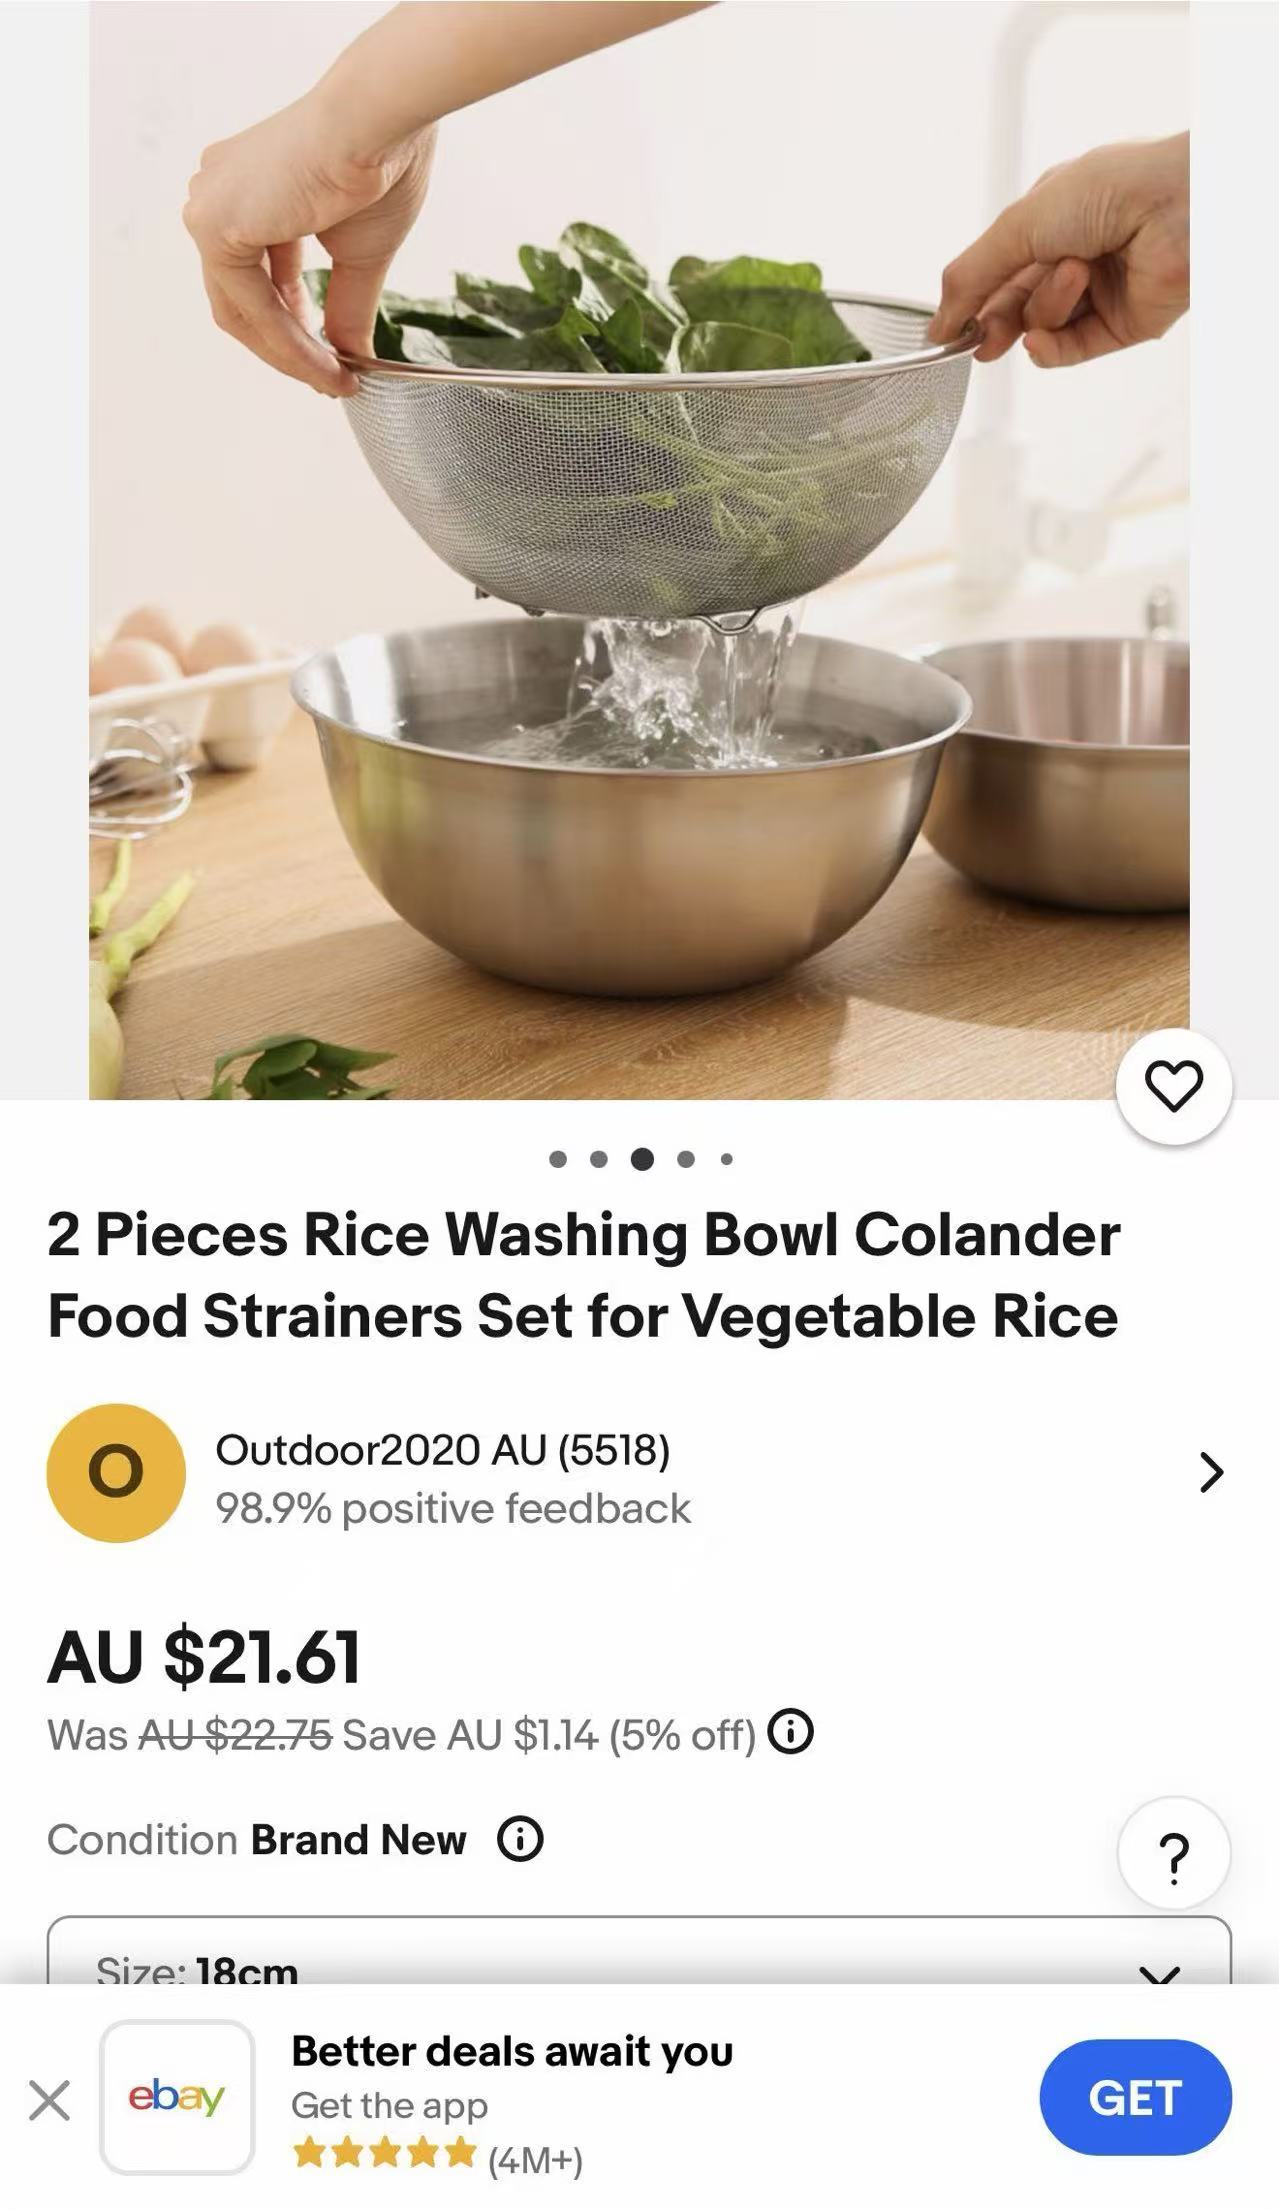Select the fifth image pagination dot

pyautogui.click(x=727, y=1159)
